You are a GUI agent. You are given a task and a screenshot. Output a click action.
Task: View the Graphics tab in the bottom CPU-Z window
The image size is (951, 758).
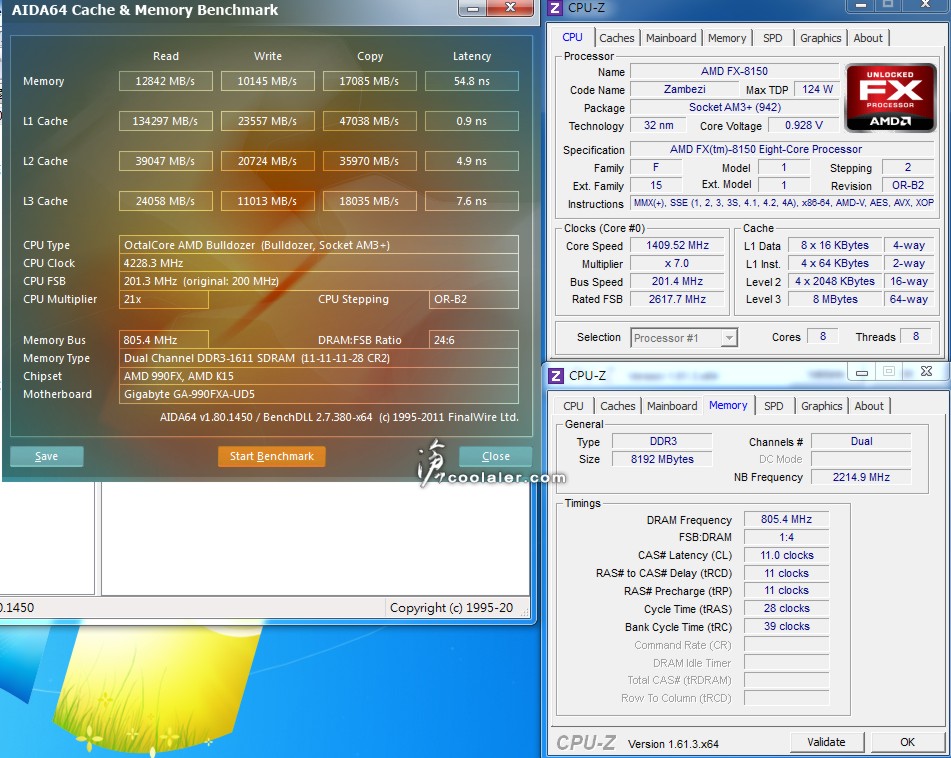click(x=821, y=406)
